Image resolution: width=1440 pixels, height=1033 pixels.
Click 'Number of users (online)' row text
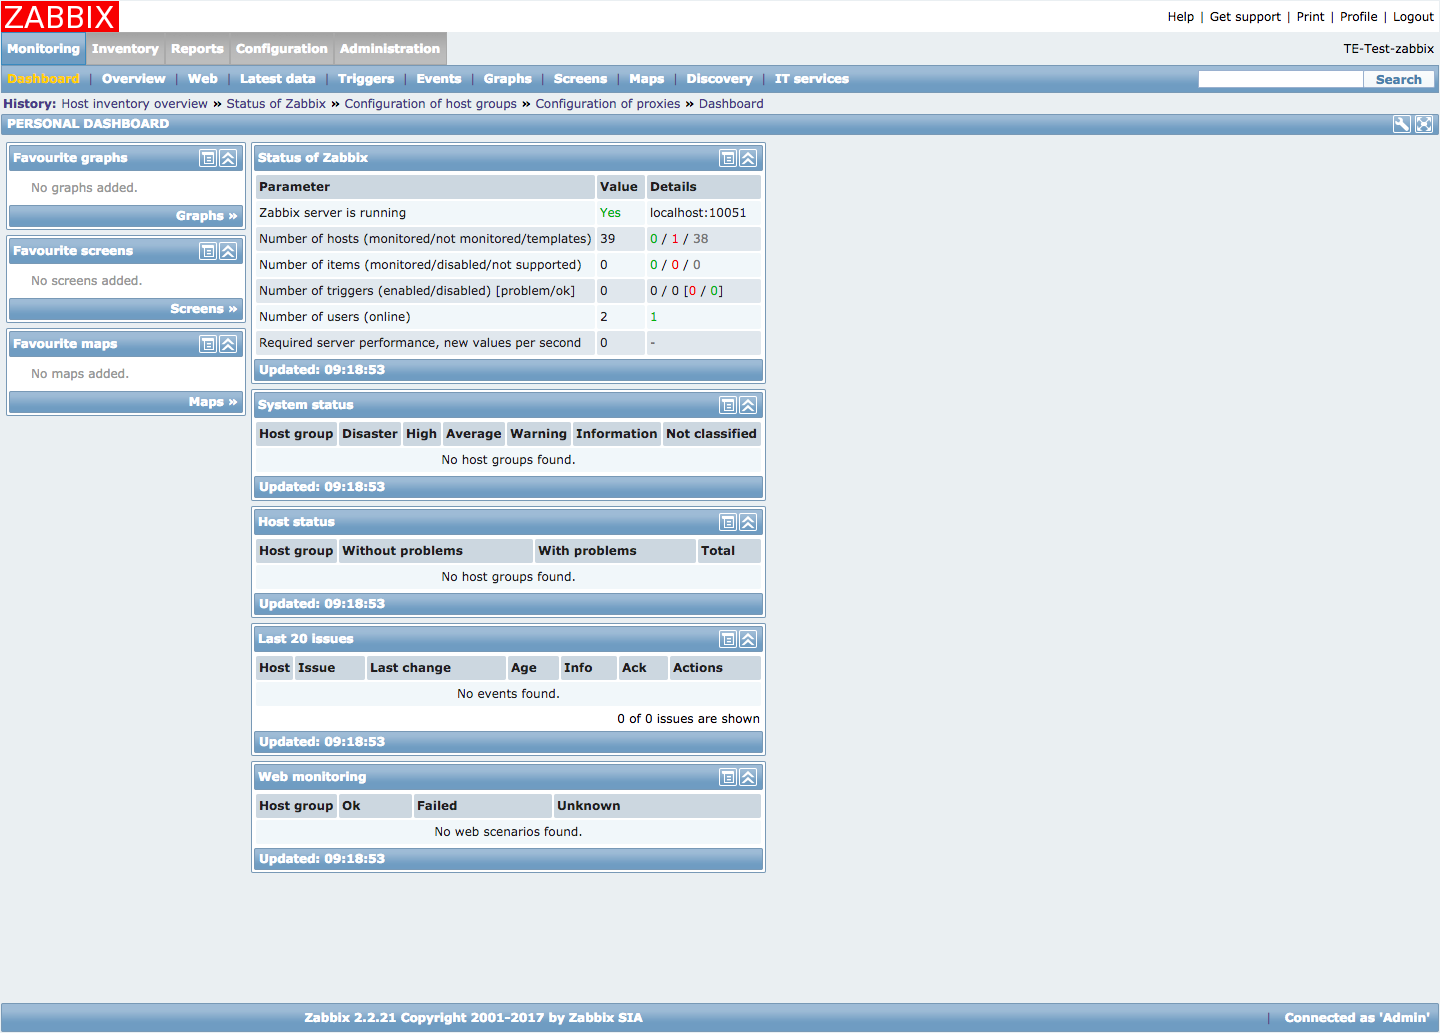coord(335,317)
